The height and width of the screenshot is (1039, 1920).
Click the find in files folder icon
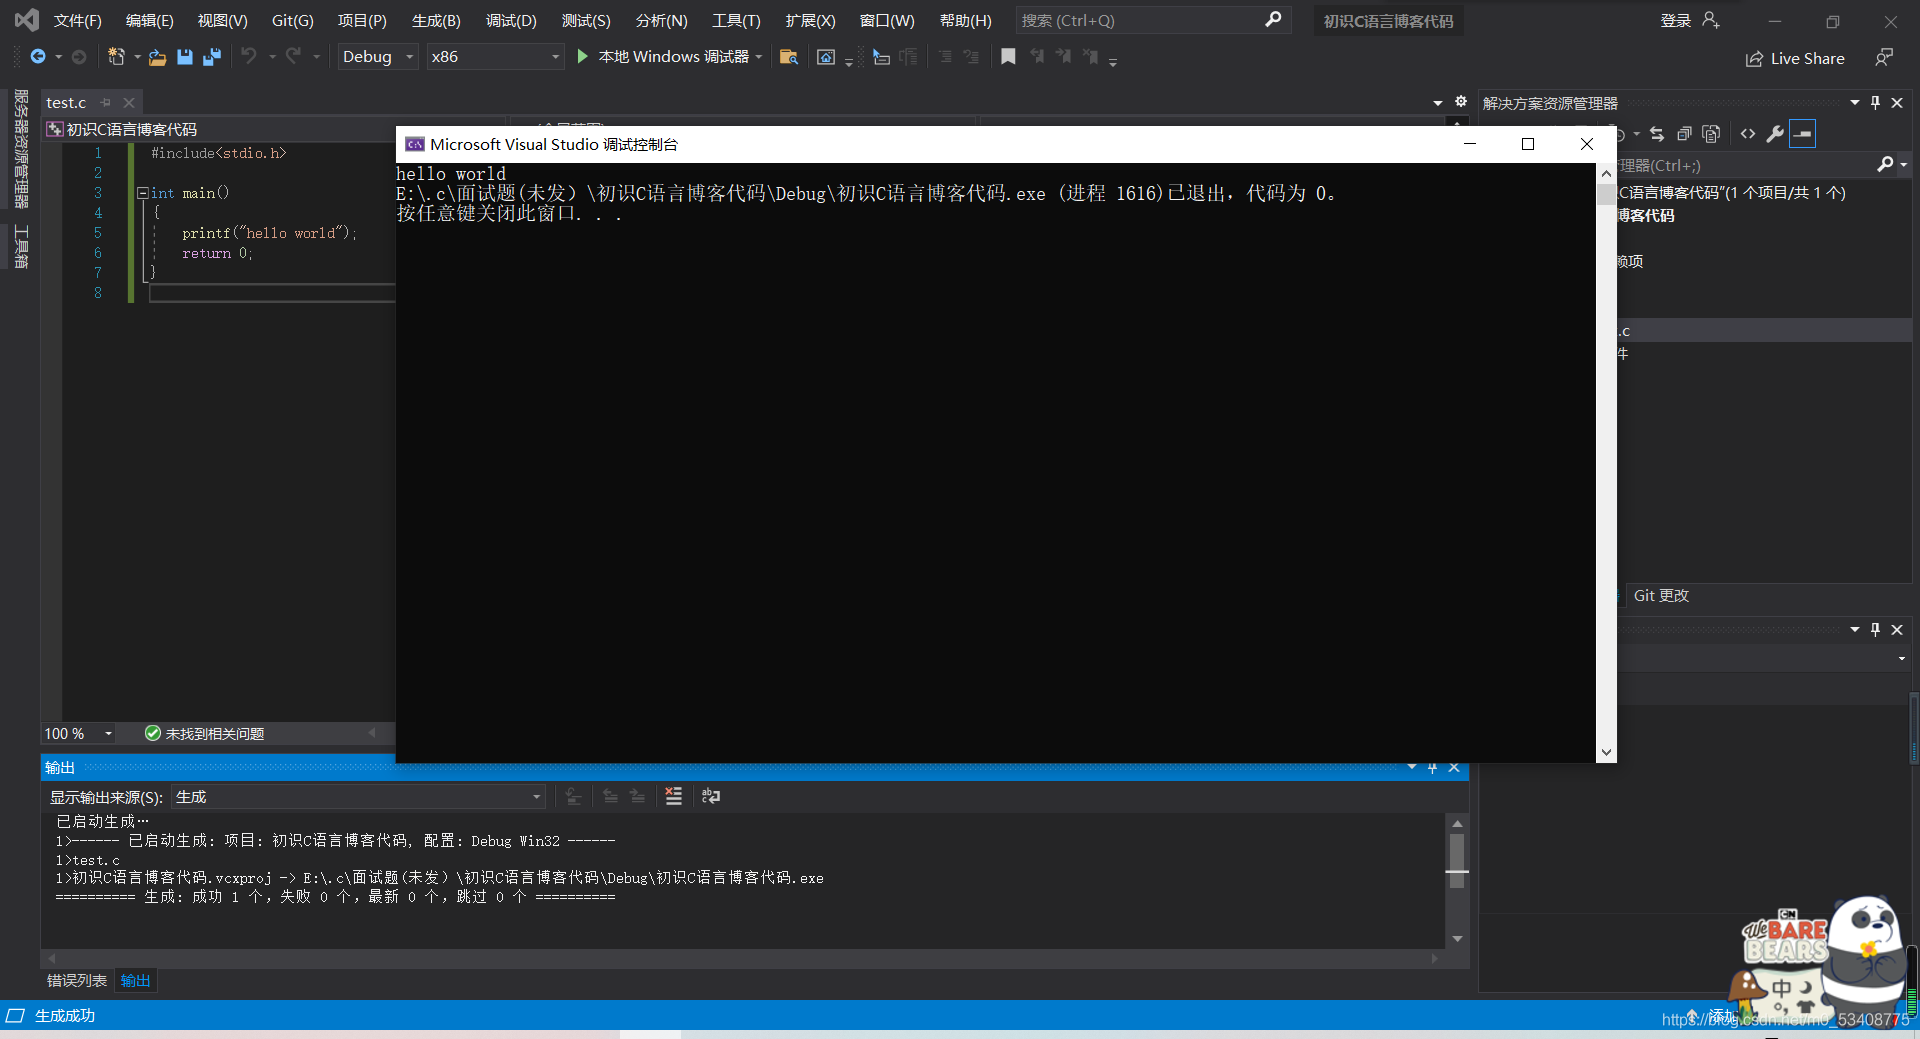(789, 57)
